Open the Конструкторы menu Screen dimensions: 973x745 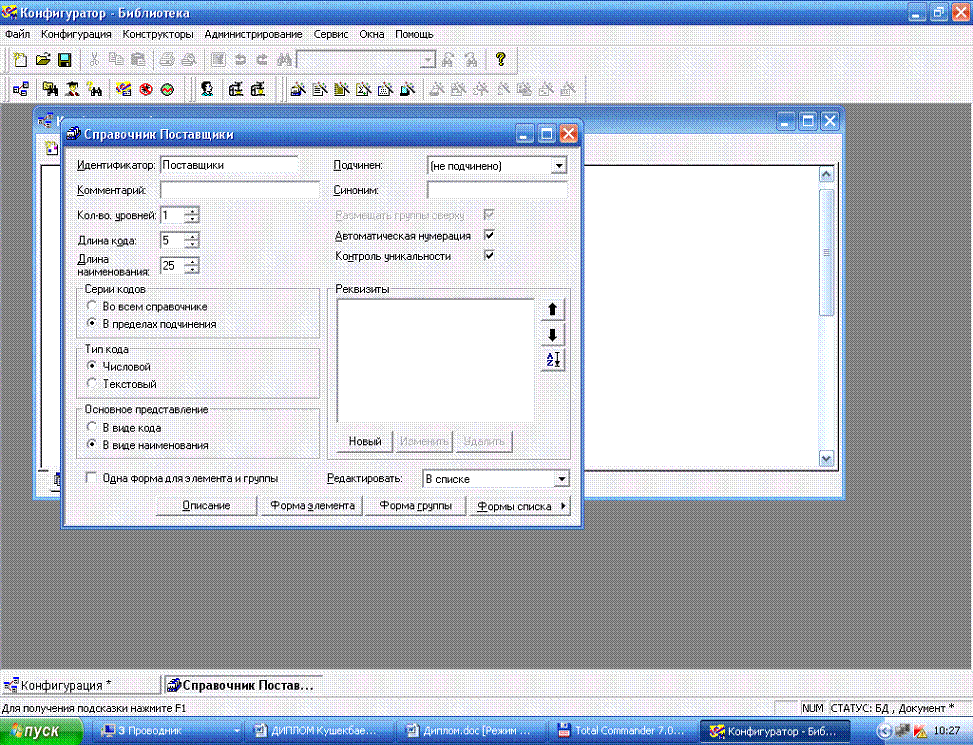[160, 34]
